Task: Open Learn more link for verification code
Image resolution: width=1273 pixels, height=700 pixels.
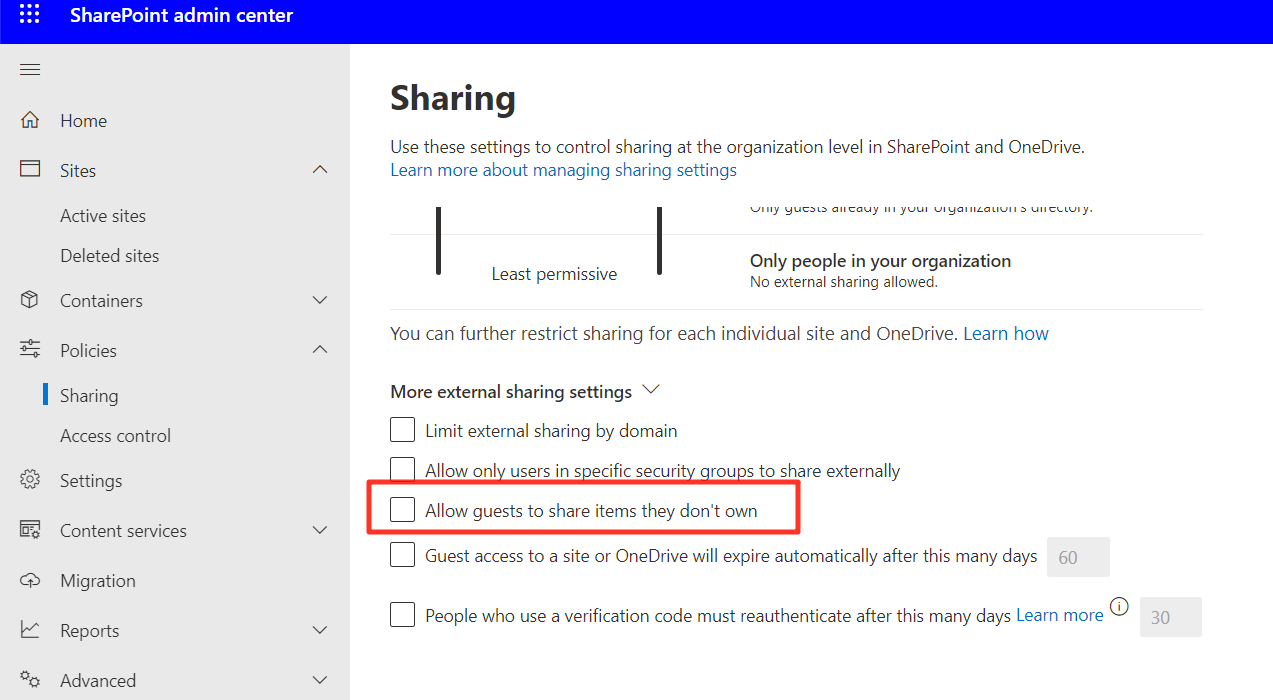Action: 1060,615
